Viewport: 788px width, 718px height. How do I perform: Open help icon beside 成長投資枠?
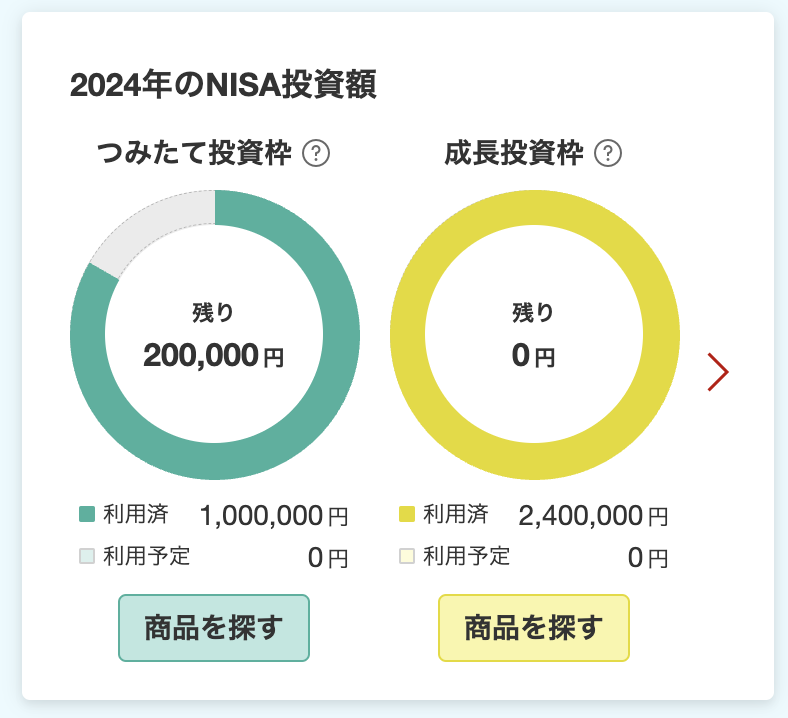coord(608,153)
